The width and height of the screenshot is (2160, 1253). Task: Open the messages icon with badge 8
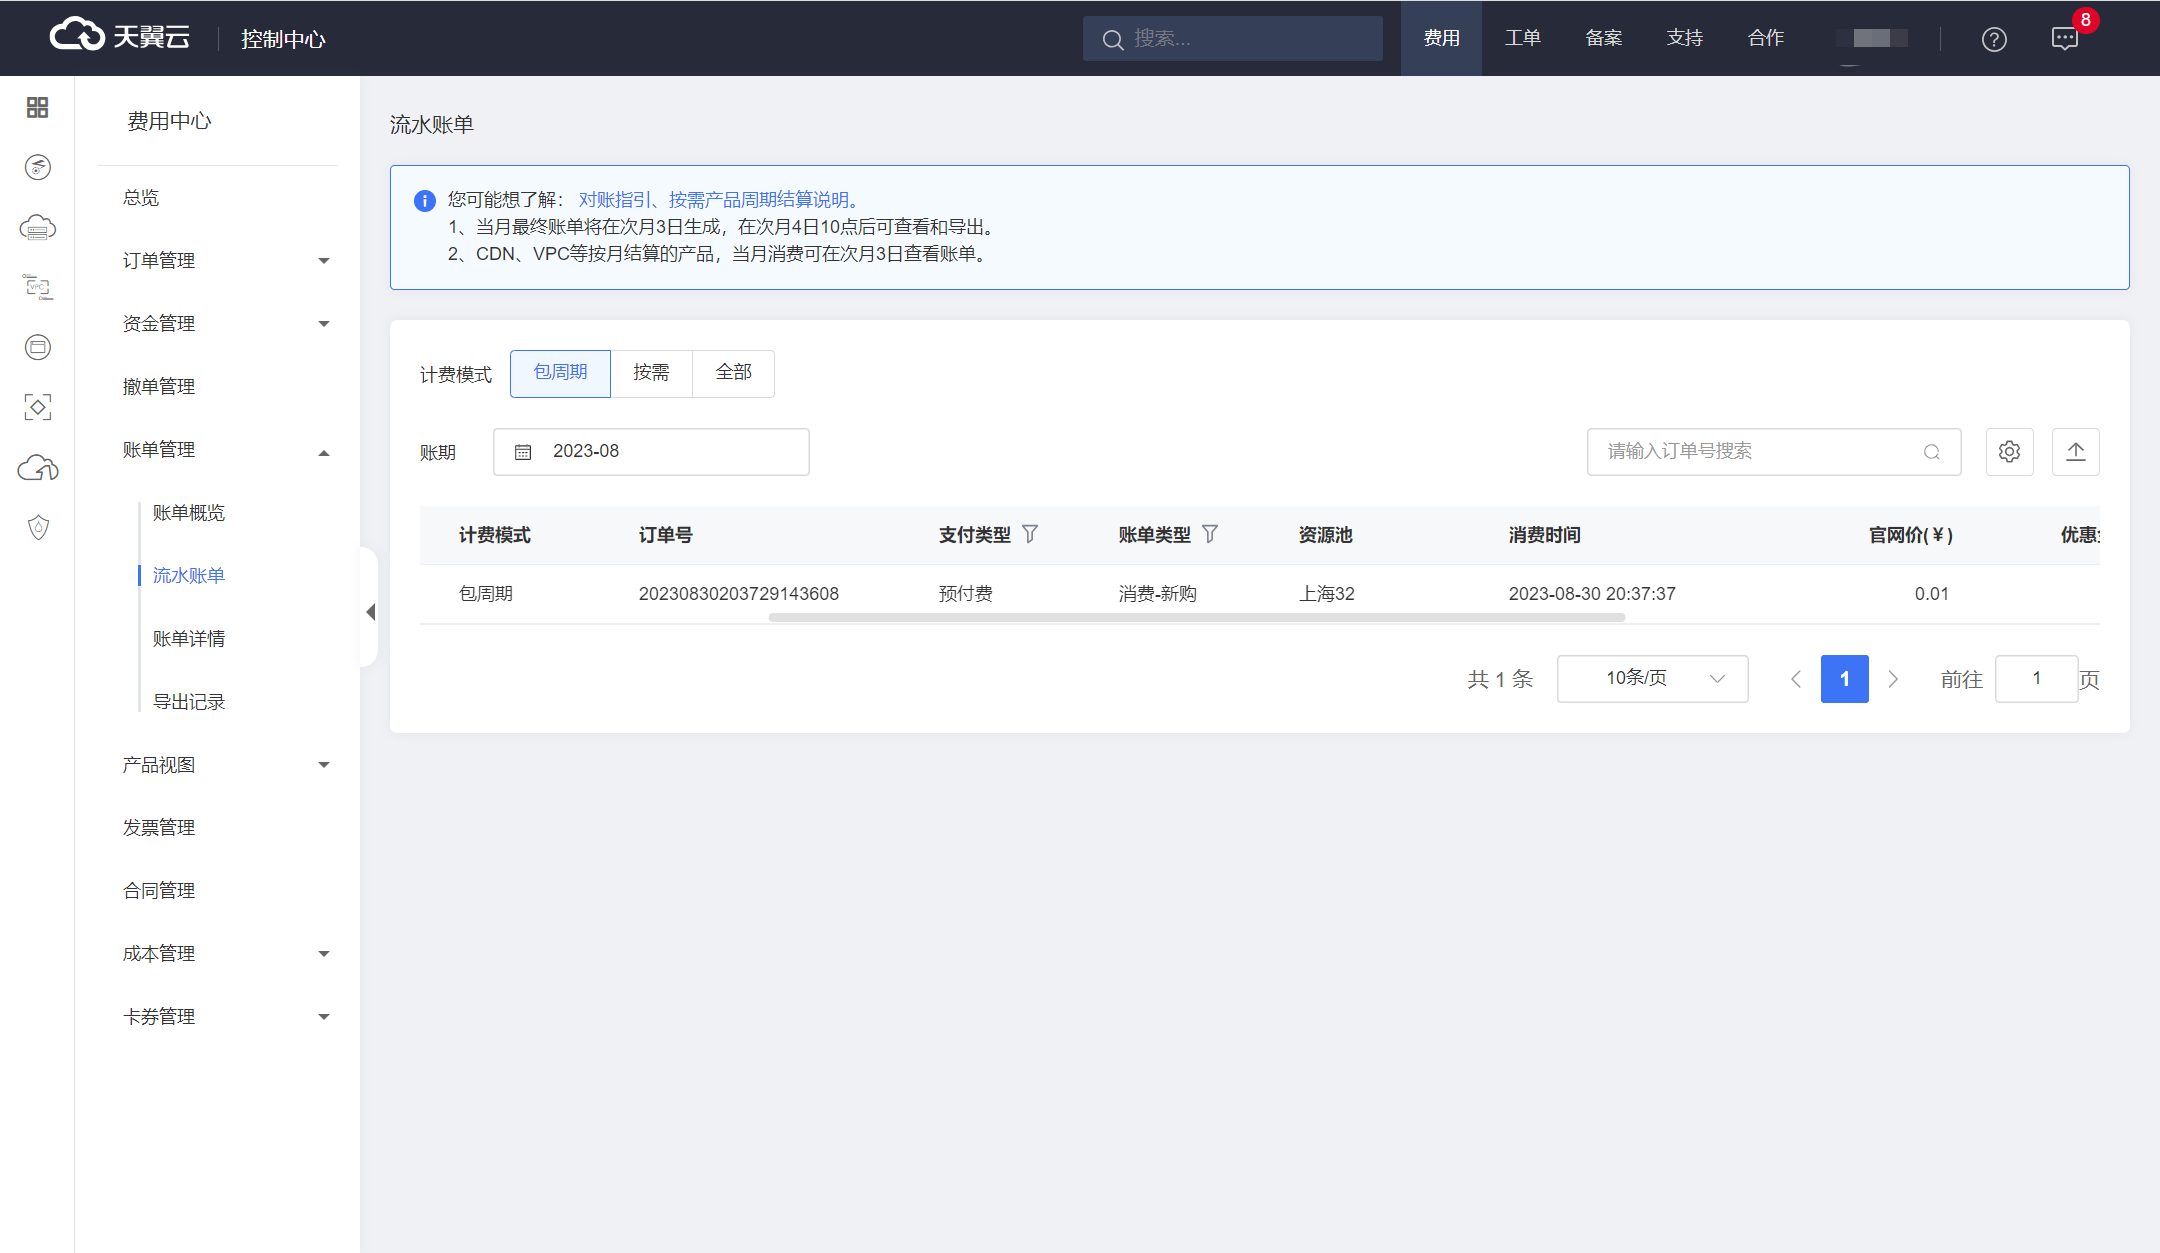tap(2064, 39)
